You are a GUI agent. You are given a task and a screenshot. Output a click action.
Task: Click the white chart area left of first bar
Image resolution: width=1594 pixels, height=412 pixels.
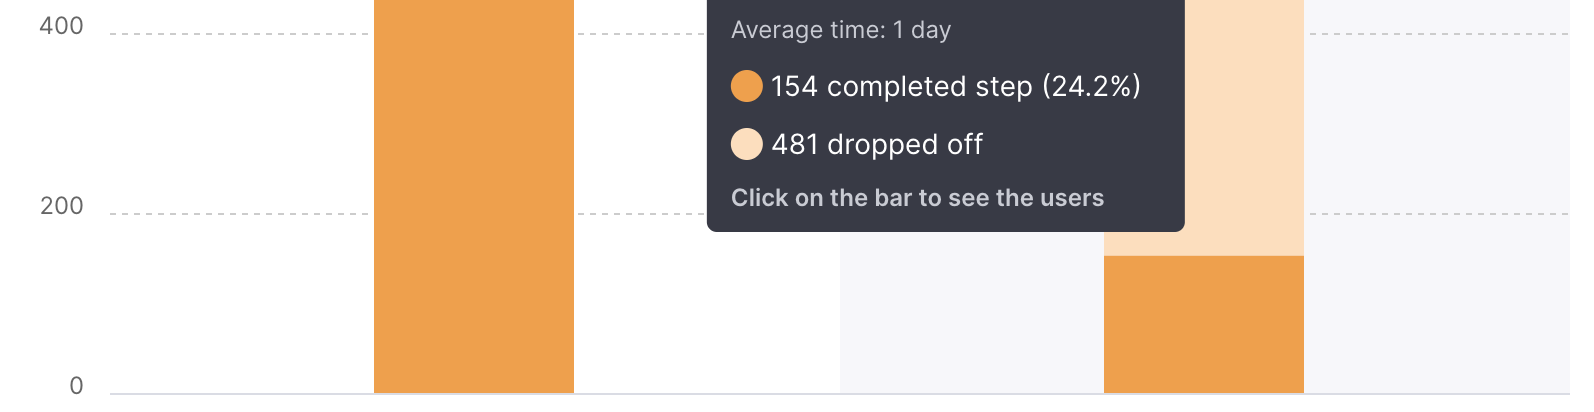coord(242,300)
